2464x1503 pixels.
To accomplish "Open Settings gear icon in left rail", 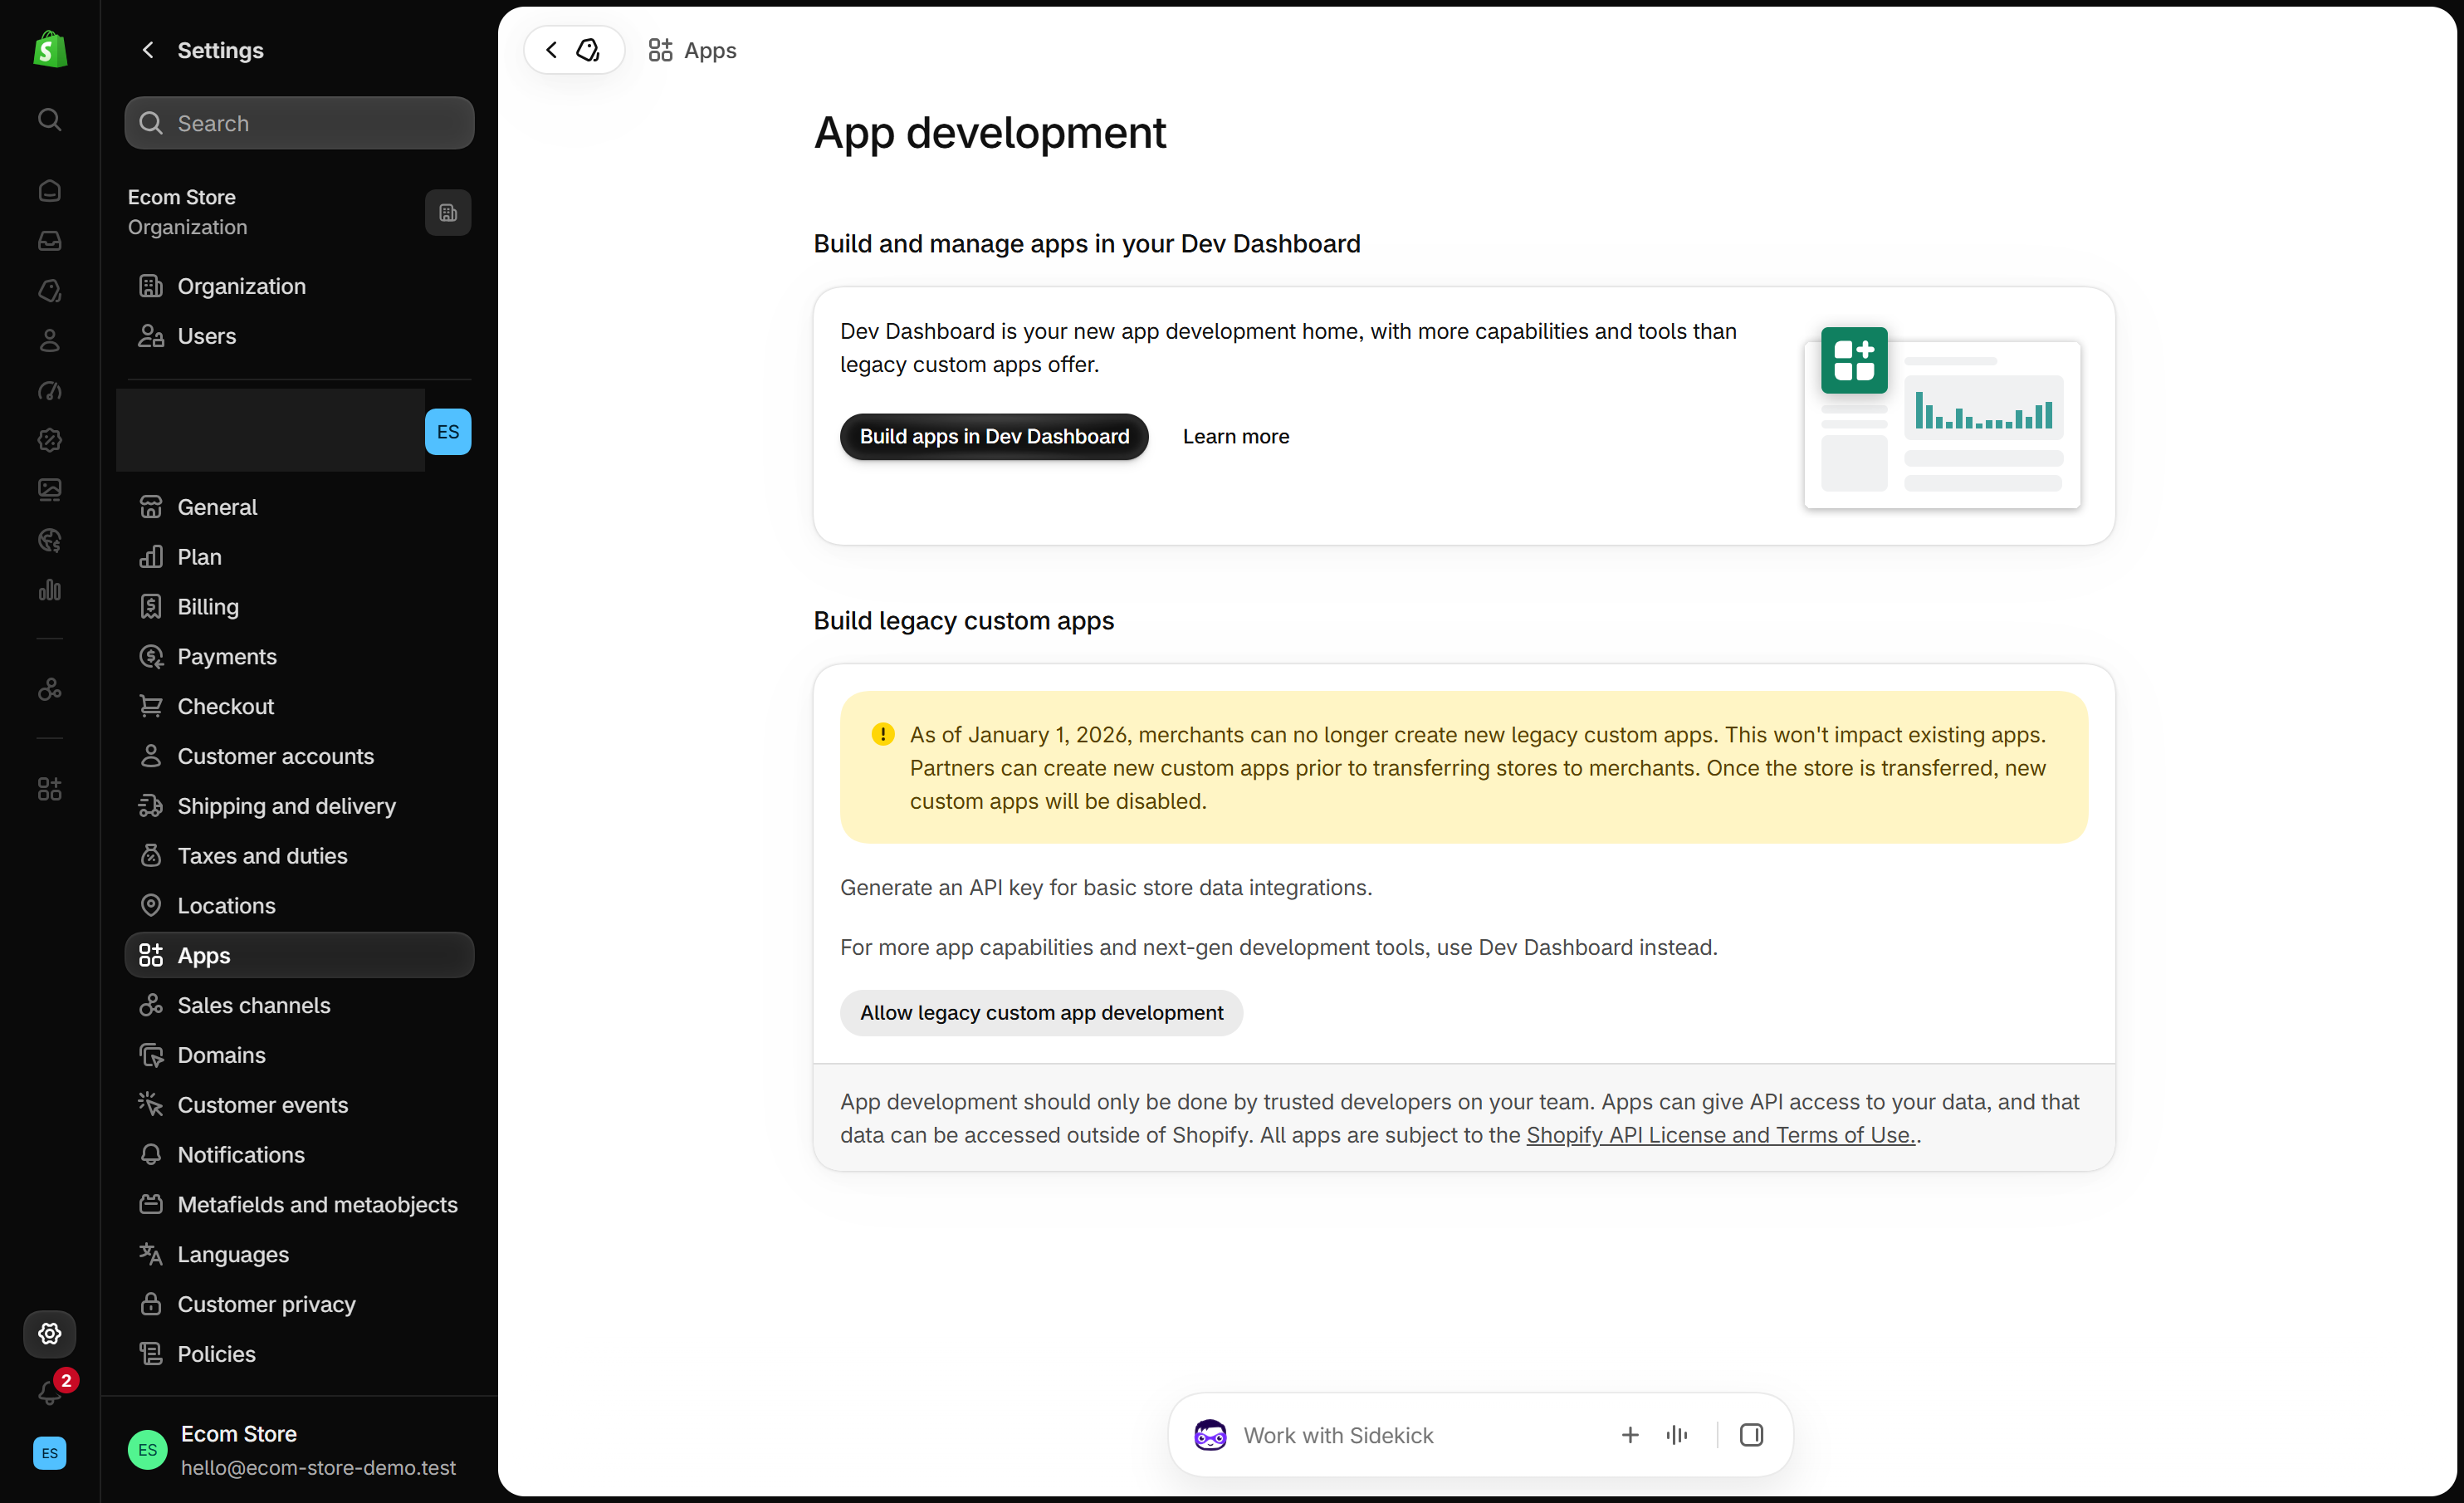I will click(49, 1333).
